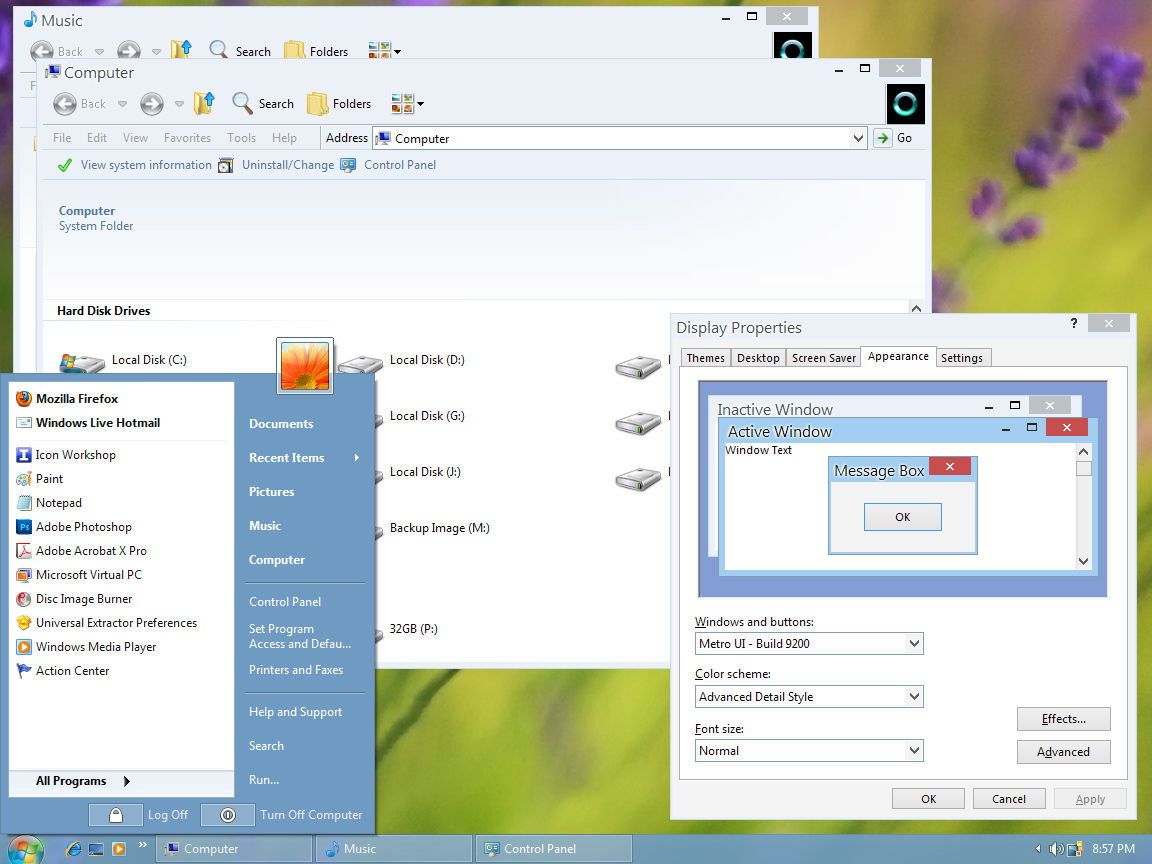
Task: Launch Icon Workshop
Action: click(x=77, y=454)
